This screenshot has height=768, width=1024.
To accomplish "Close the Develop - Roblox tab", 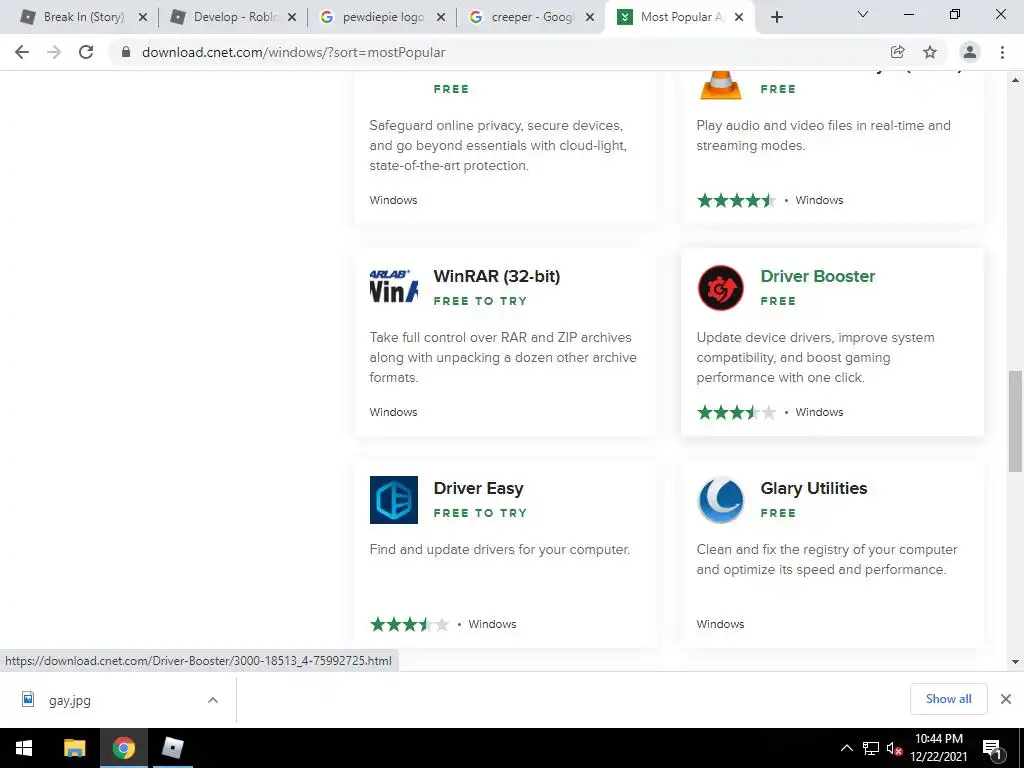I will (292, 18).
